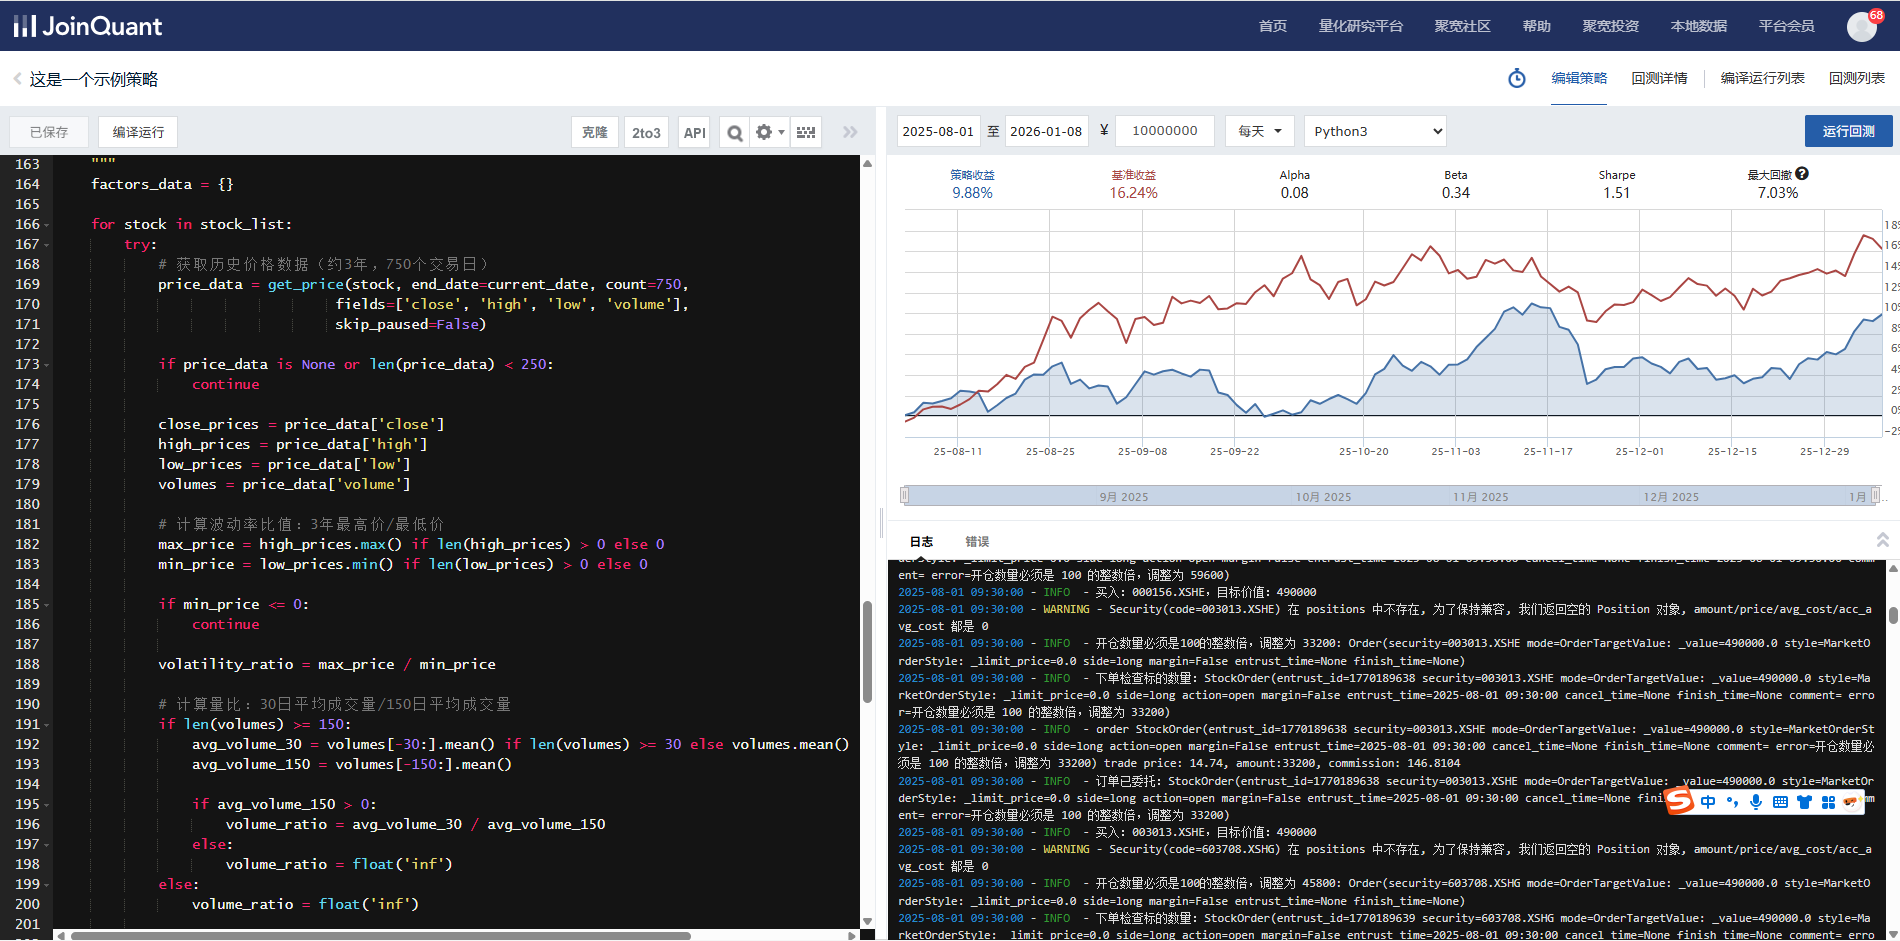Click the user avatar with notification badge
1900x941 pixels.
[1861, 26]
